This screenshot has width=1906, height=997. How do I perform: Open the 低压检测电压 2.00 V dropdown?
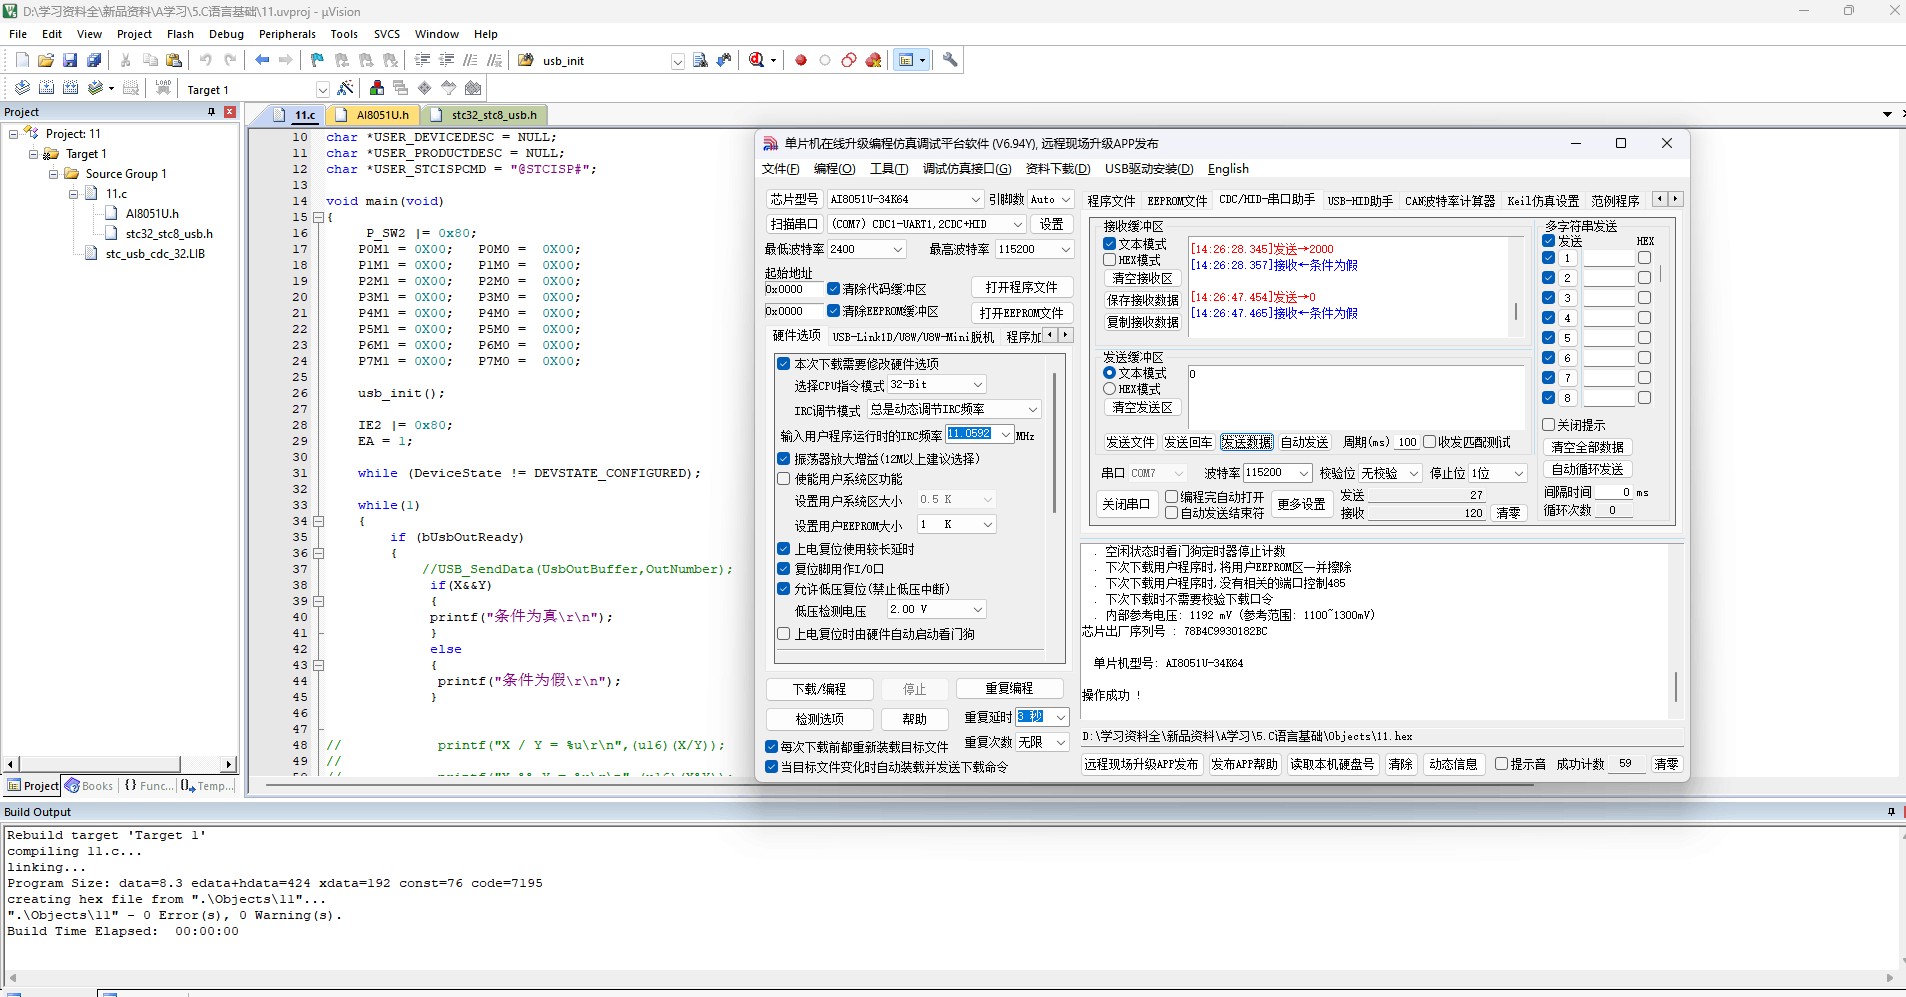click(x=978, y=610)
